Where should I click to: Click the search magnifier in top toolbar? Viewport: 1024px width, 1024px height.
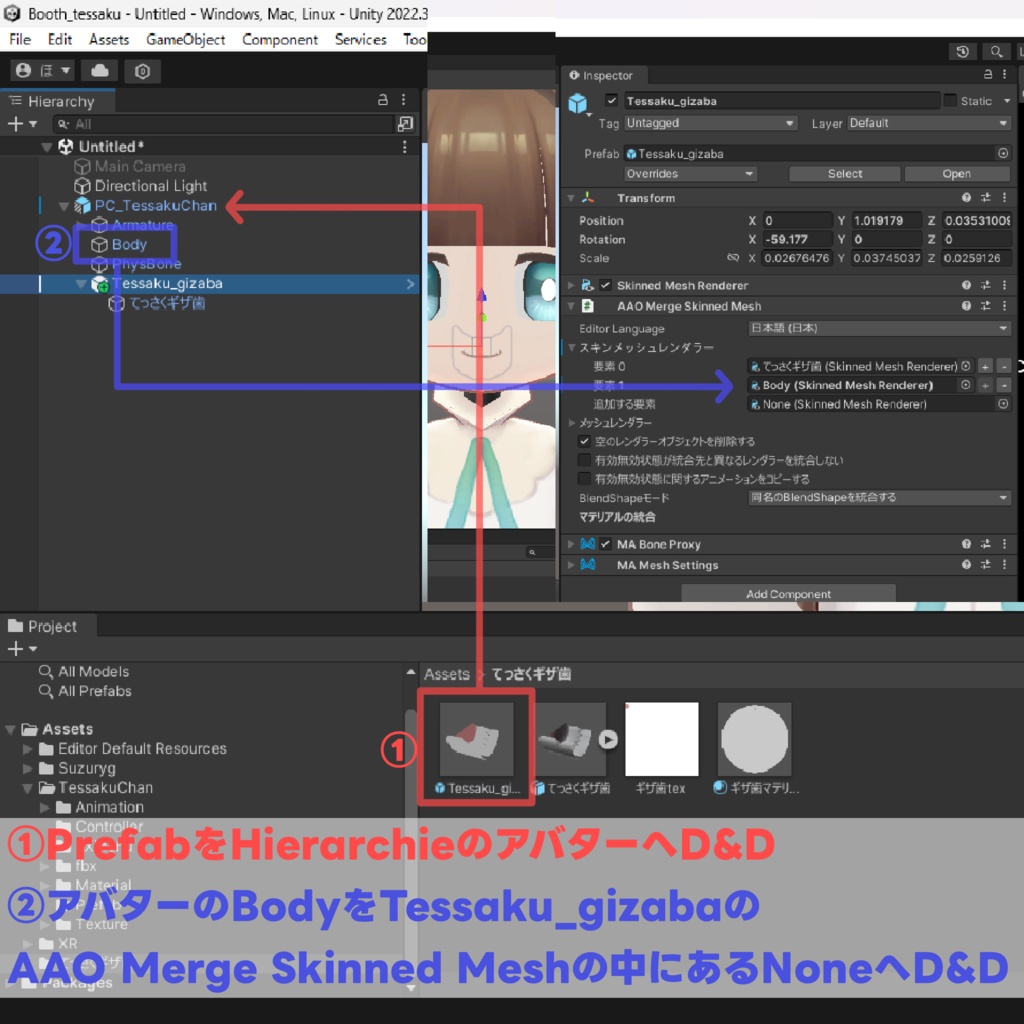pyautogui.click(x=996, y=52)
